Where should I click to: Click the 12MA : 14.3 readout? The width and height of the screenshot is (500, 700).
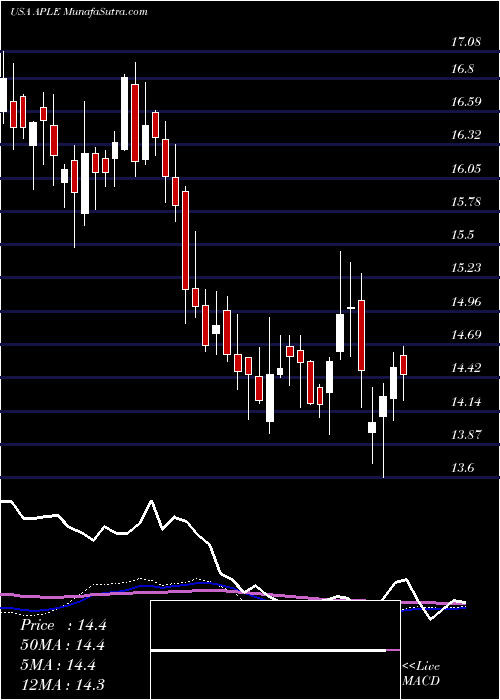pyautogui.click(x=62, y=685)
